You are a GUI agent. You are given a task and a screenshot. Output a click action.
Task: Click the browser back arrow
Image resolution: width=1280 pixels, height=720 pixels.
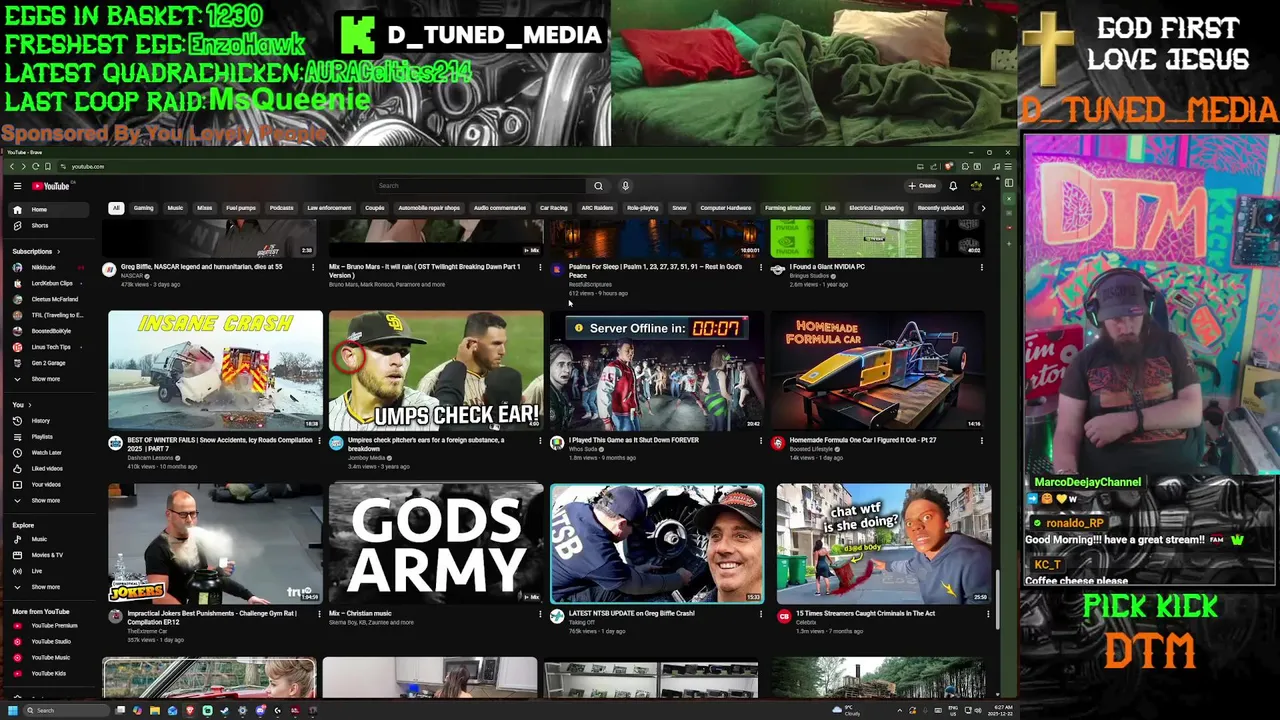[11, 166]
